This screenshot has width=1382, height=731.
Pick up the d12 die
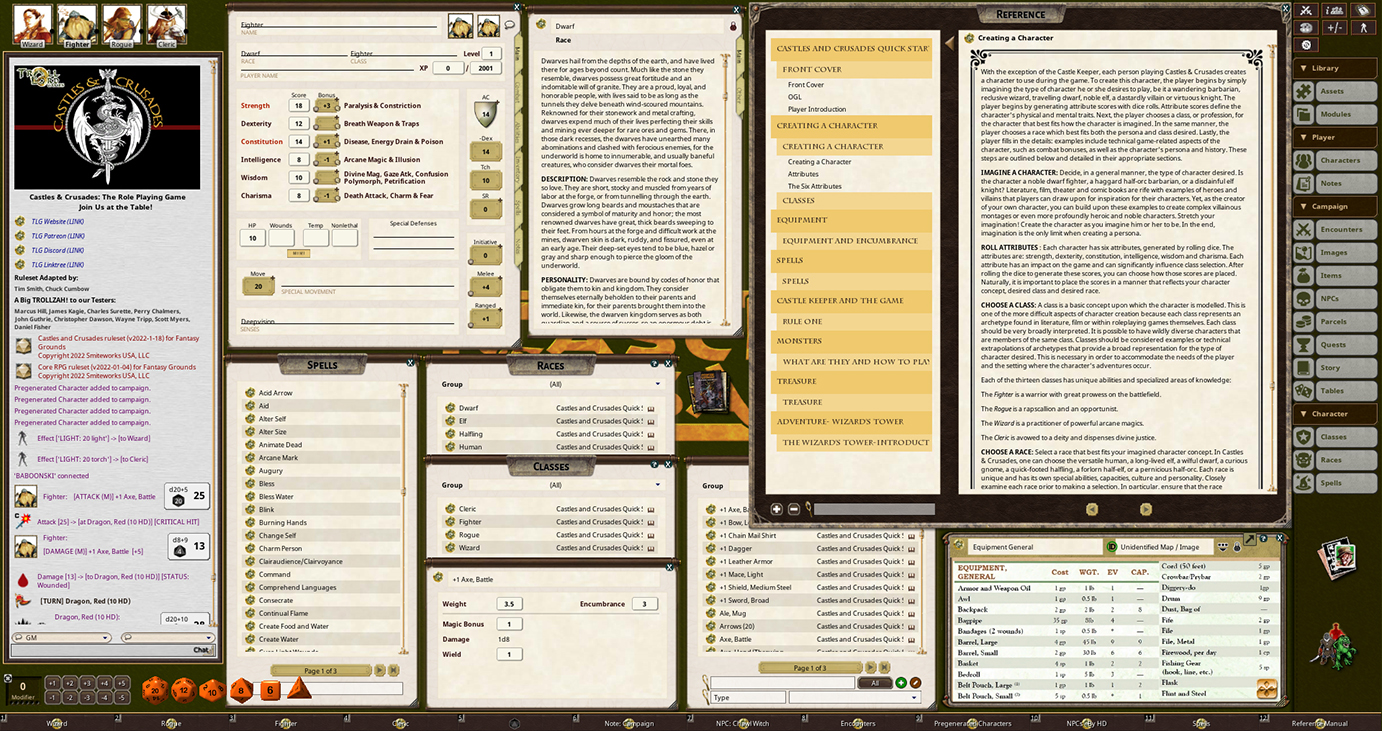click(183, 690)
